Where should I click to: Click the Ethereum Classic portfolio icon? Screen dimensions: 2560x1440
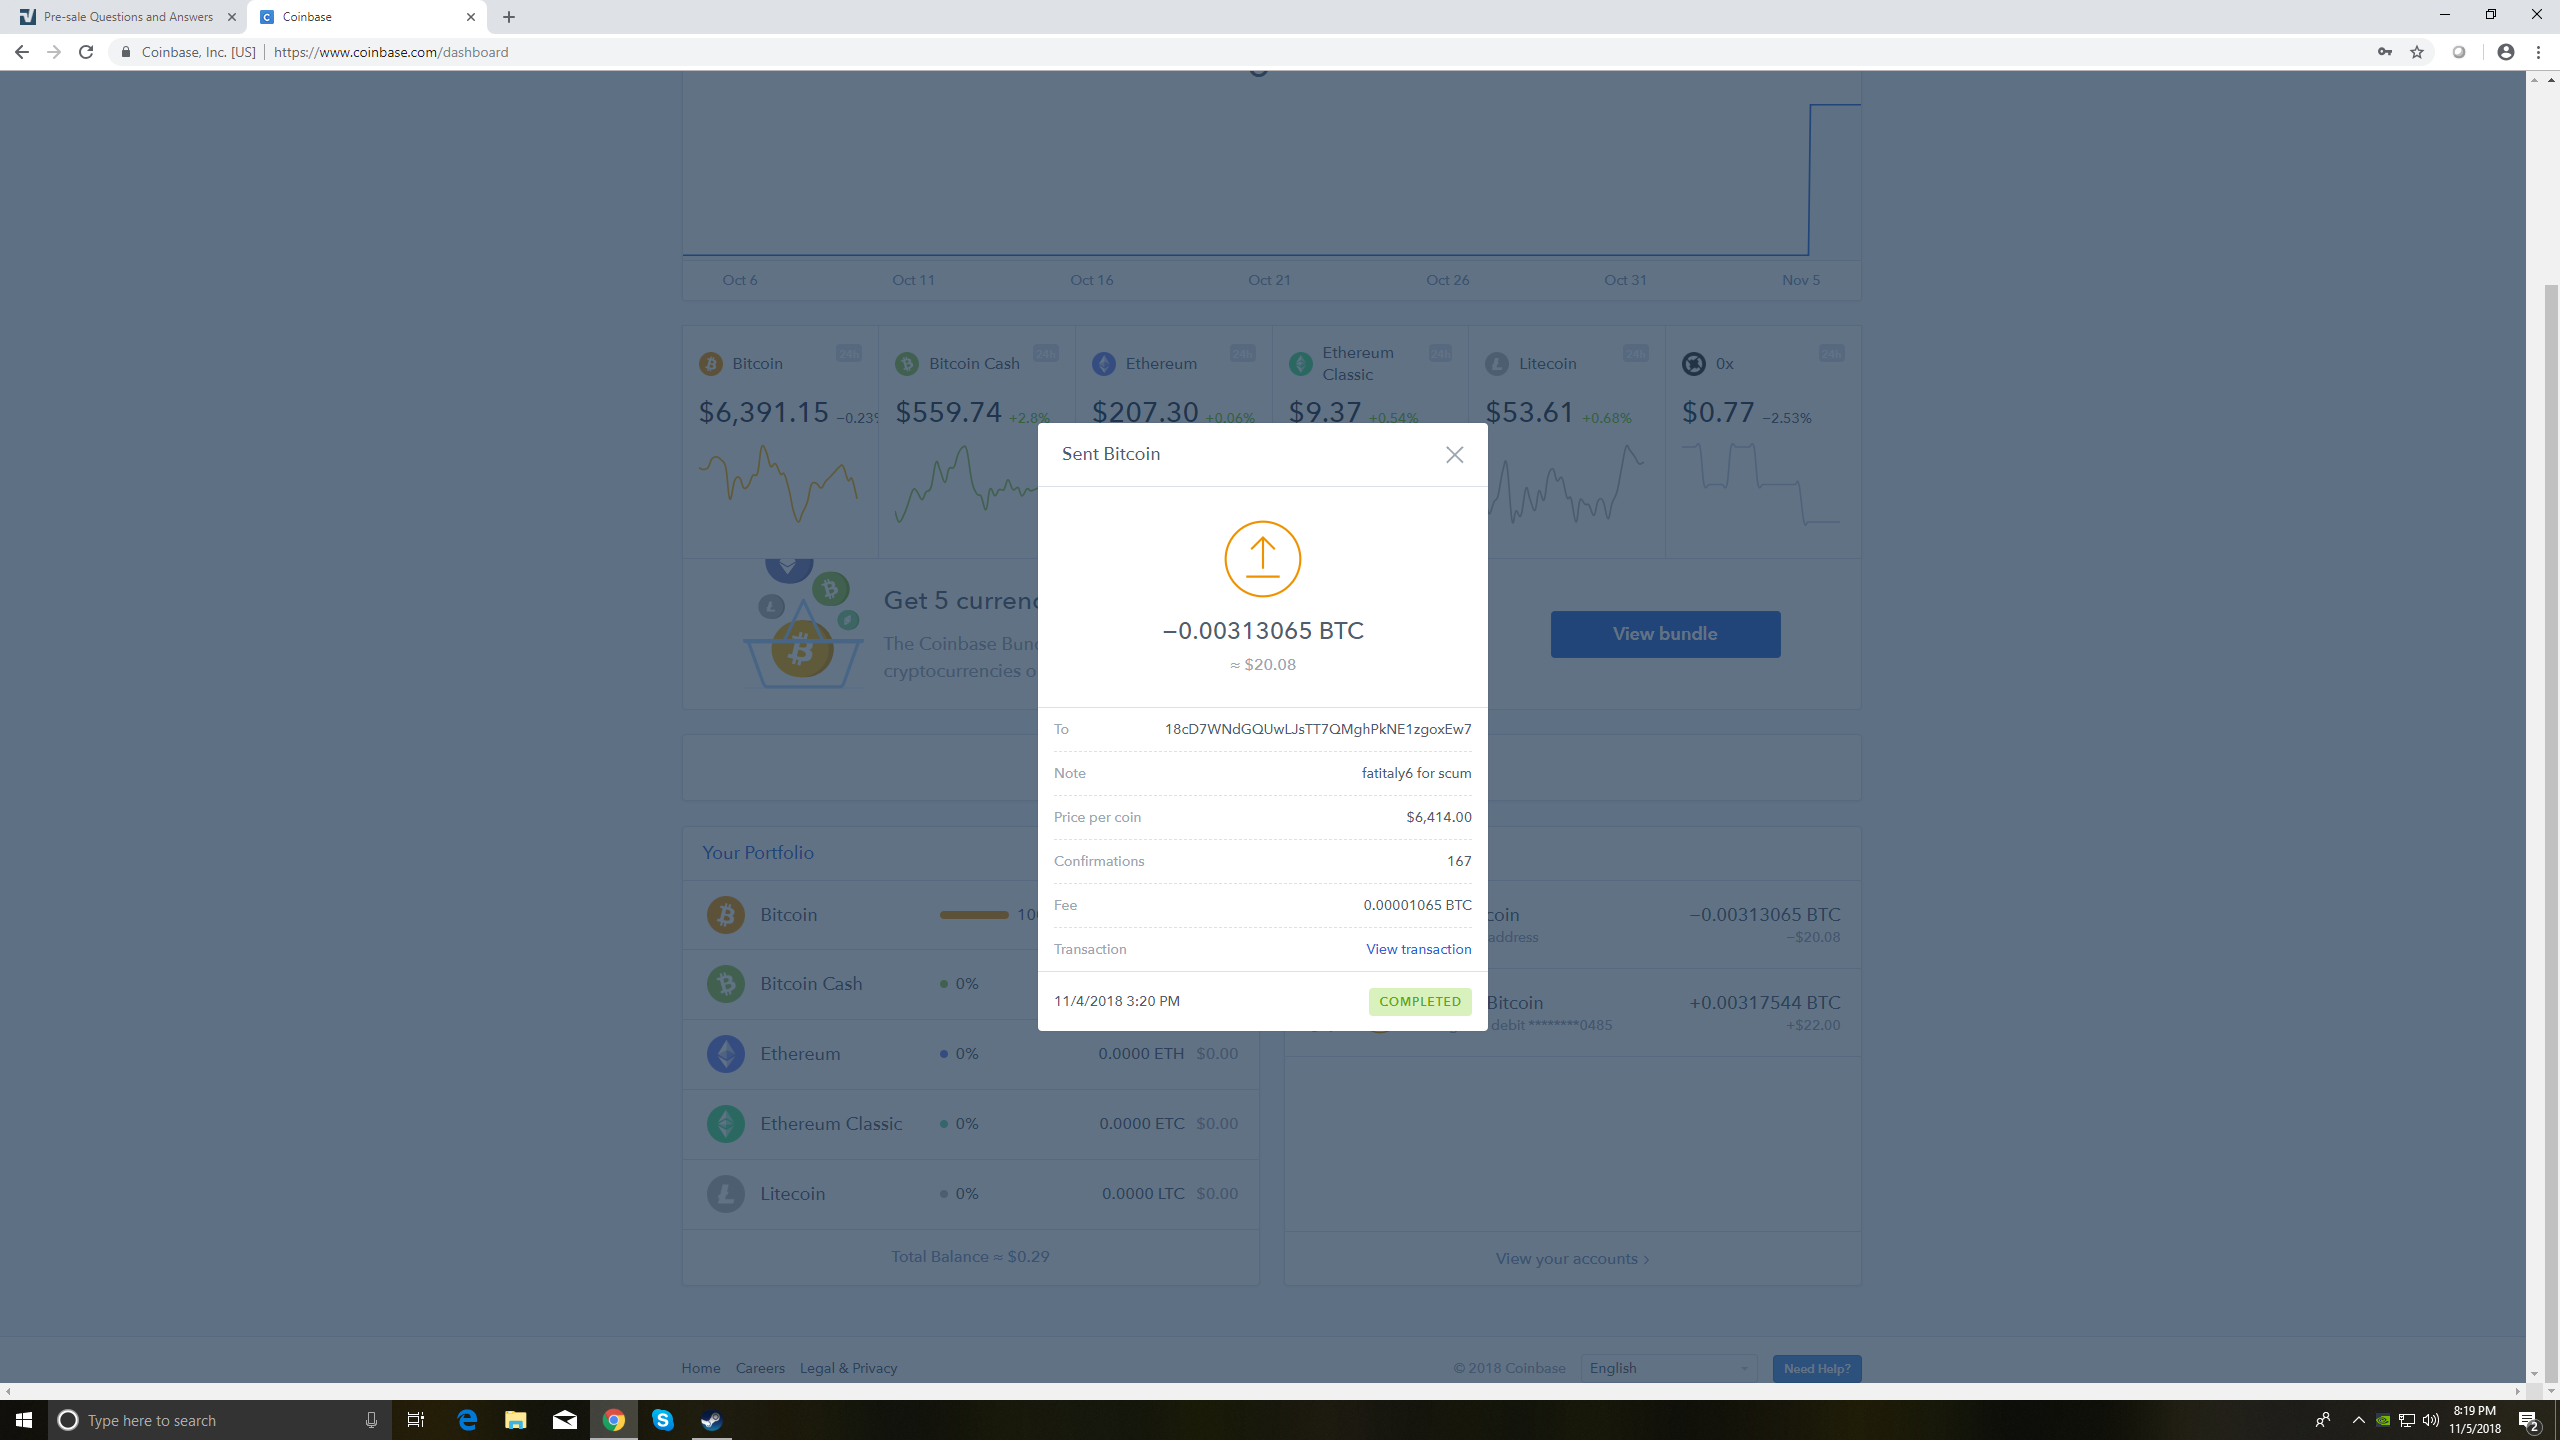[x=725, y=1124]
